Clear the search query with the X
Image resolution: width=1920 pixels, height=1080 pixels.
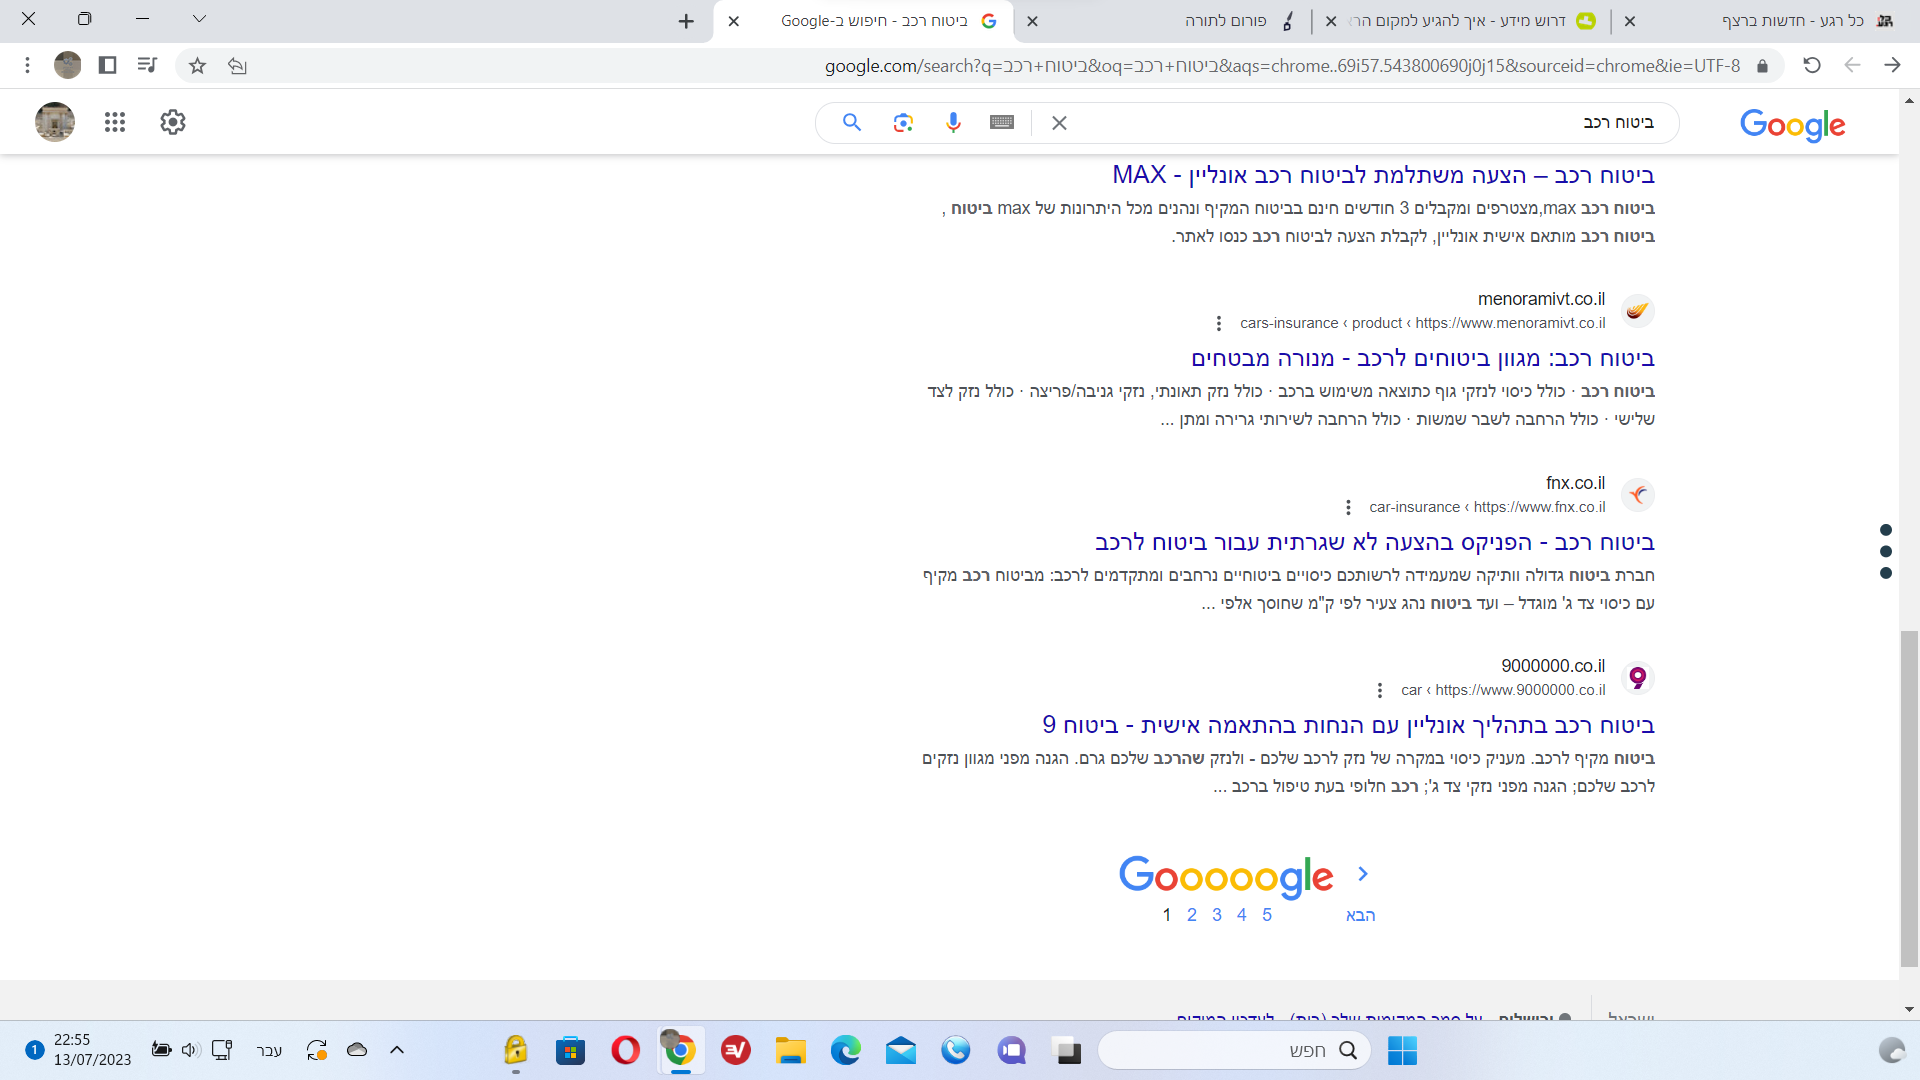tap(1059, 122)
